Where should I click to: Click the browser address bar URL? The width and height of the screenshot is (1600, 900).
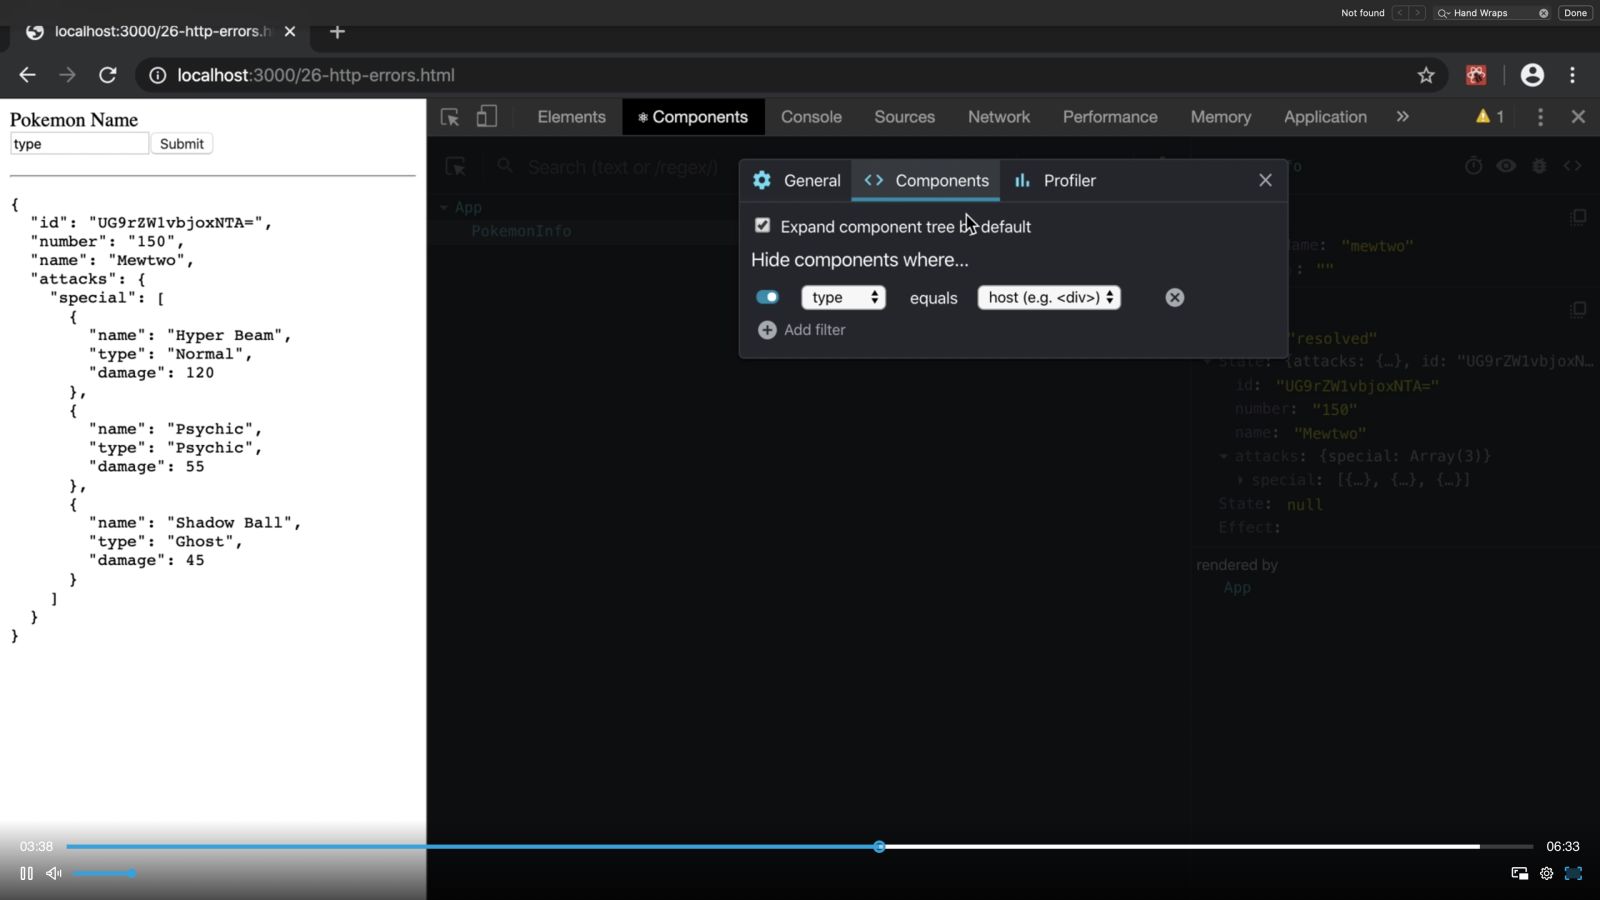316,75
